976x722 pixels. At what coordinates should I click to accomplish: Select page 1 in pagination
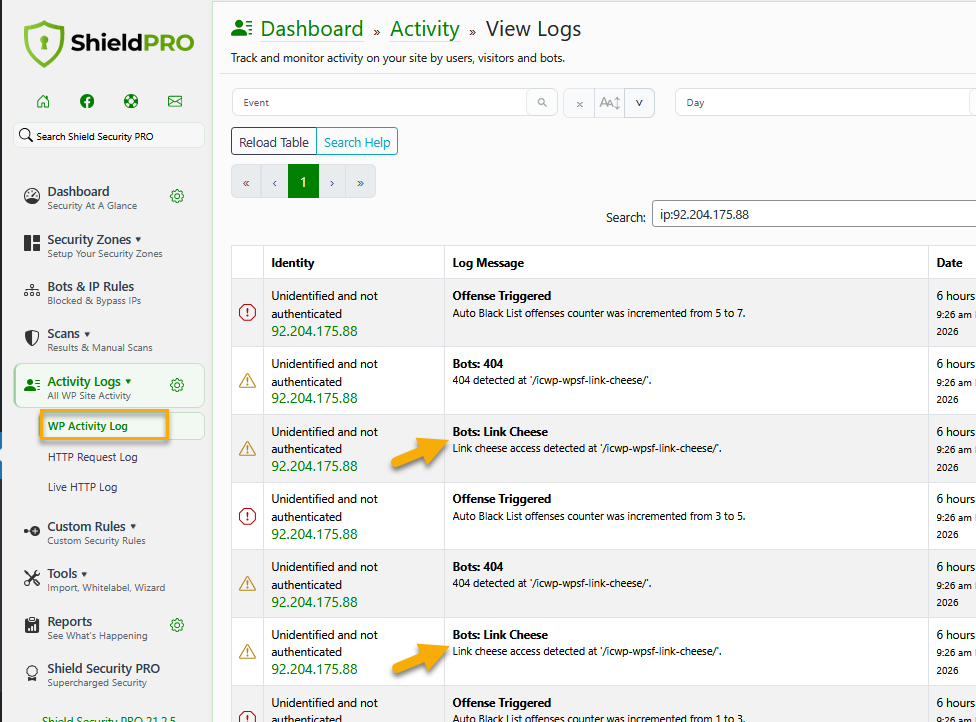click(x=304, y=182)
